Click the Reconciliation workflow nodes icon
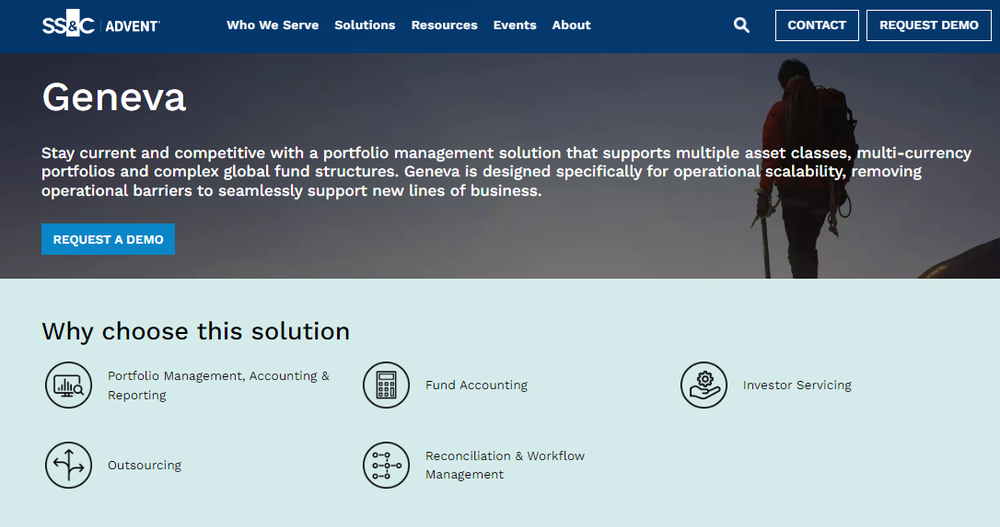The width and height of the screenshot is (1000, 527). coord(386,465)
